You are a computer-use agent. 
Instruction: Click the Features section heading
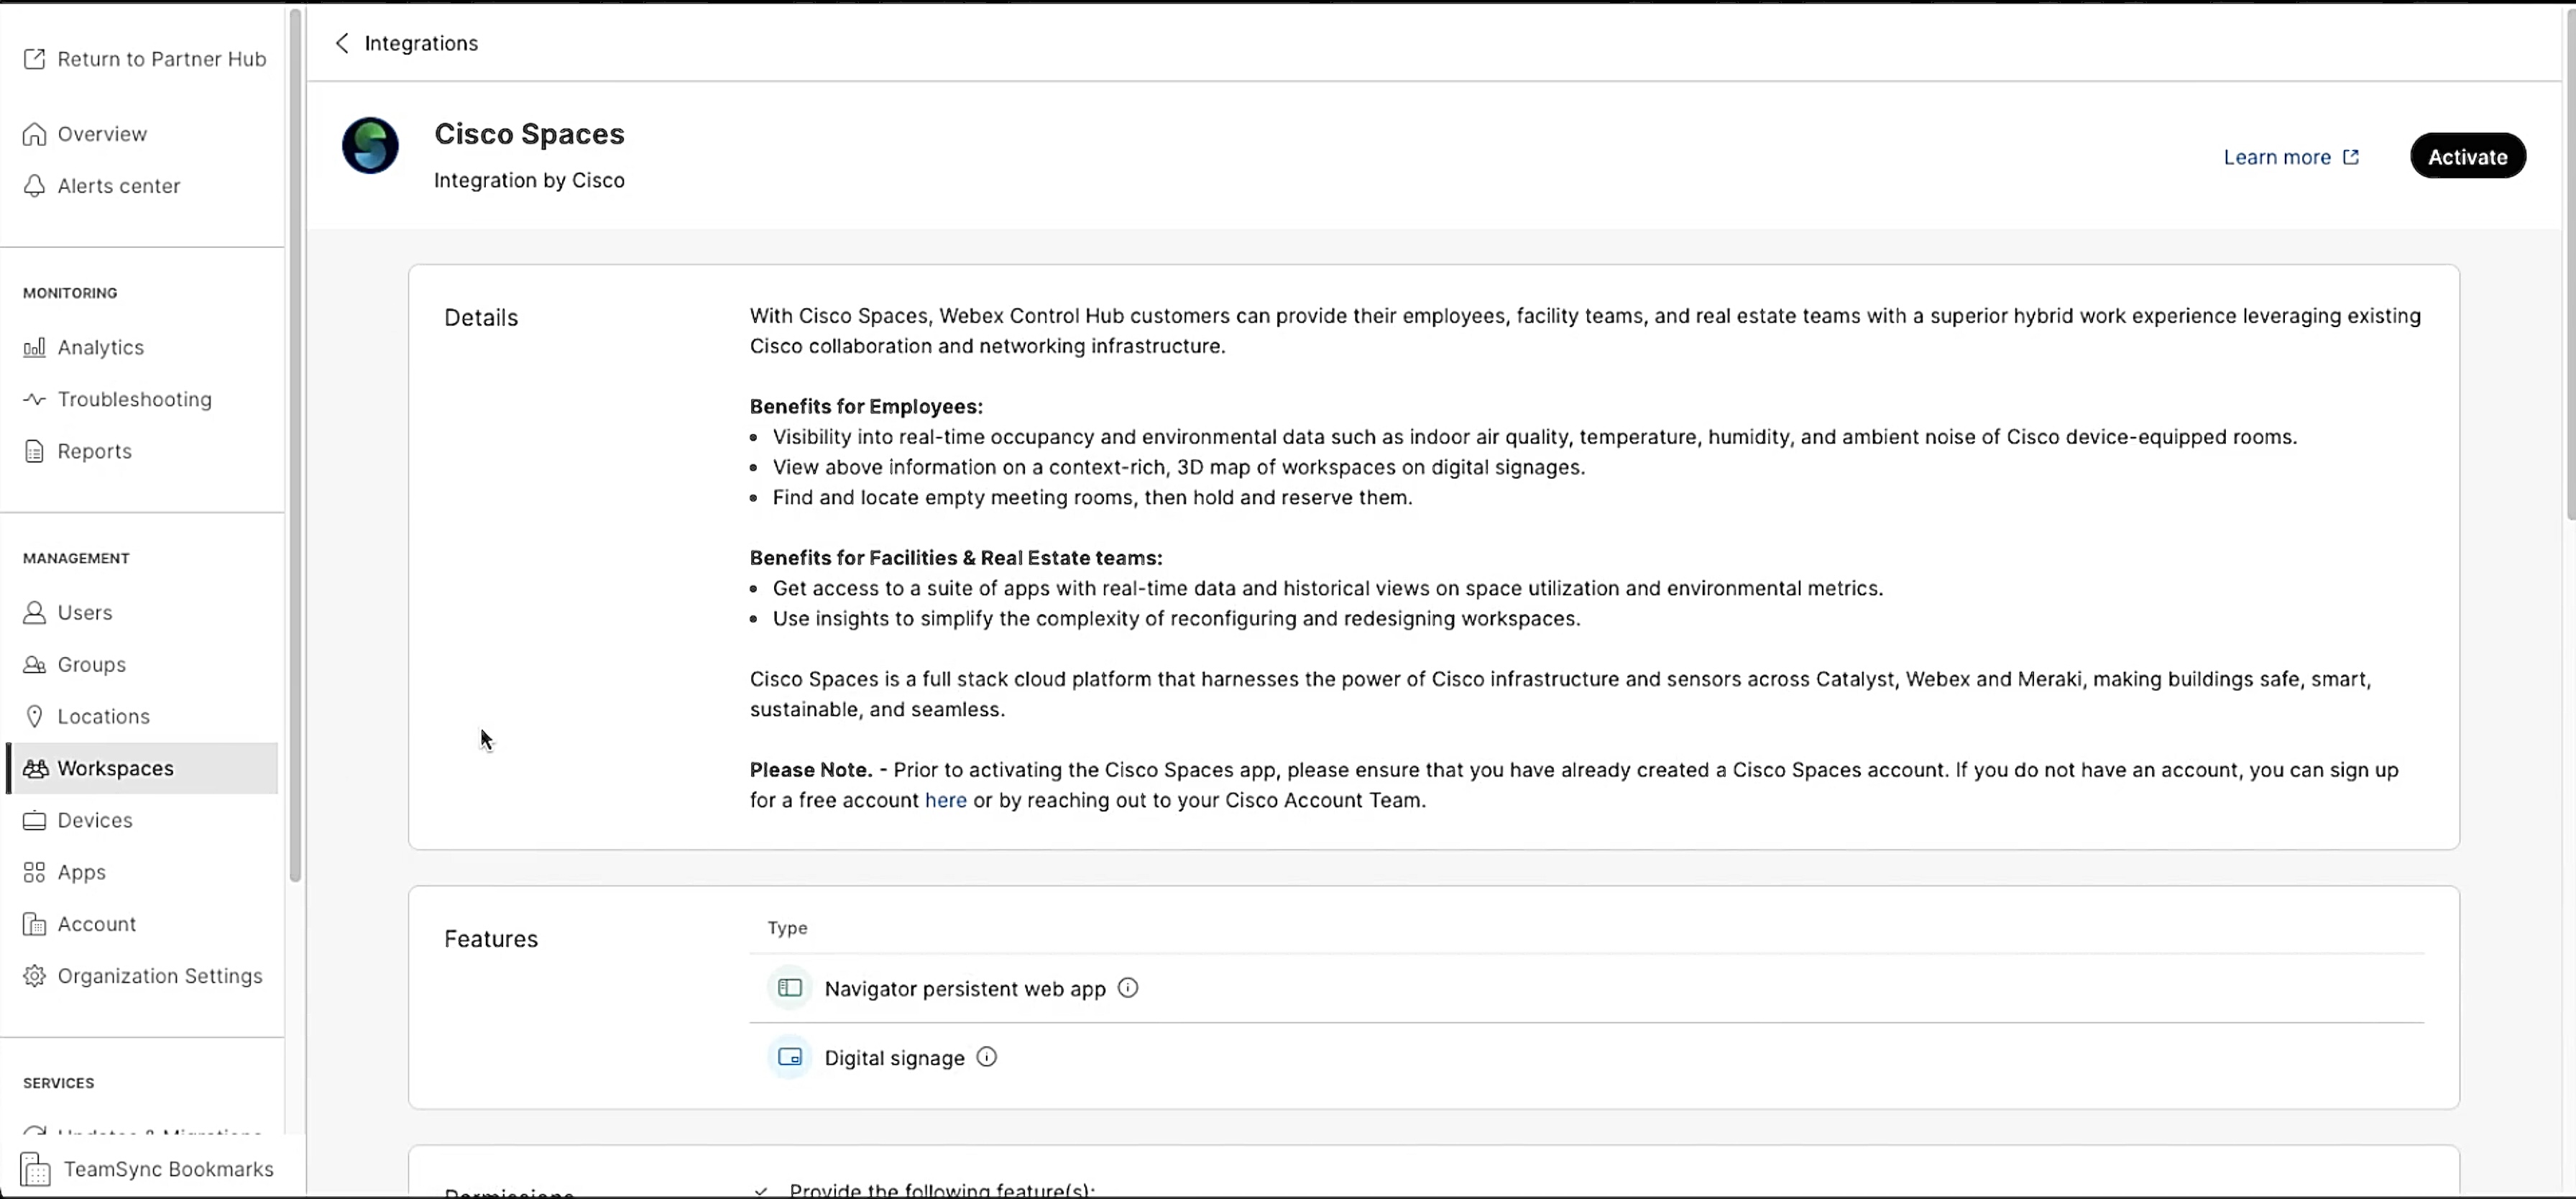point(491,939)
